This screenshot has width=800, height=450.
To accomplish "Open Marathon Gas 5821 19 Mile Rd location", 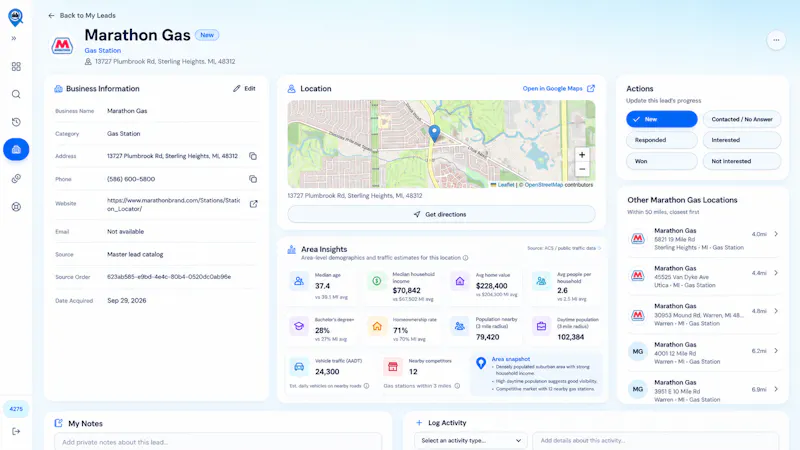I will [x=703, y=238].
